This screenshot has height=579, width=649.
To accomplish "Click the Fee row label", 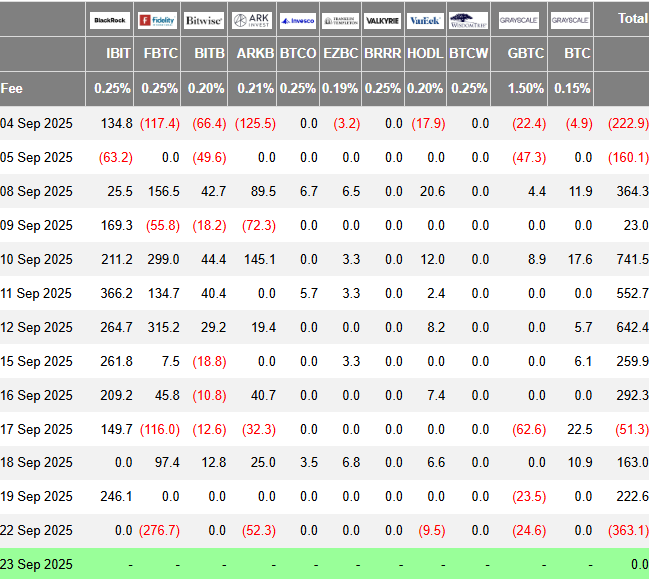I will 12,88.
